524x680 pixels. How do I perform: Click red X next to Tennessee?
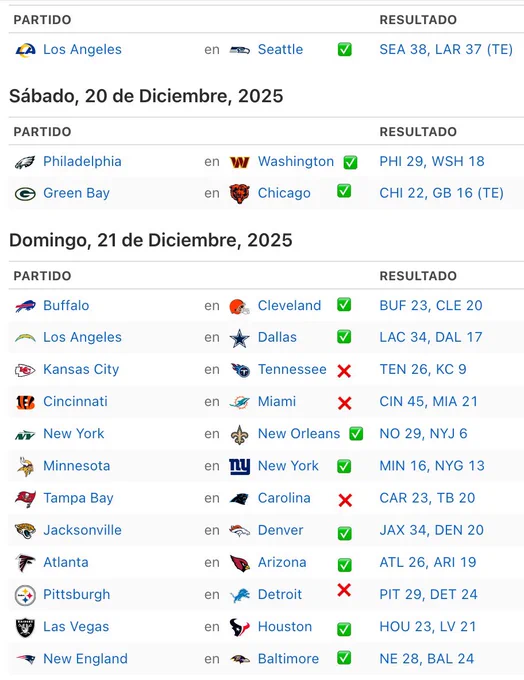coord(344,371)
